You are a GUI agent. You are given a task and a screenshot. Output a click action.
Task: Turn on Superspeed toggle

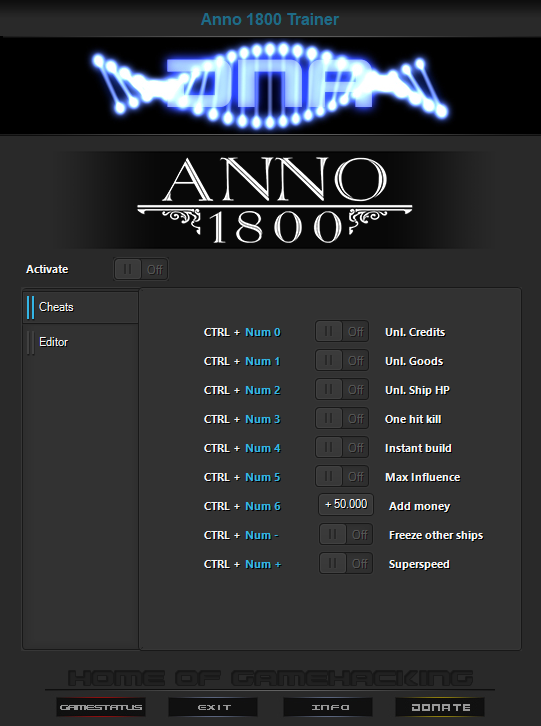[x=346, y=563]
